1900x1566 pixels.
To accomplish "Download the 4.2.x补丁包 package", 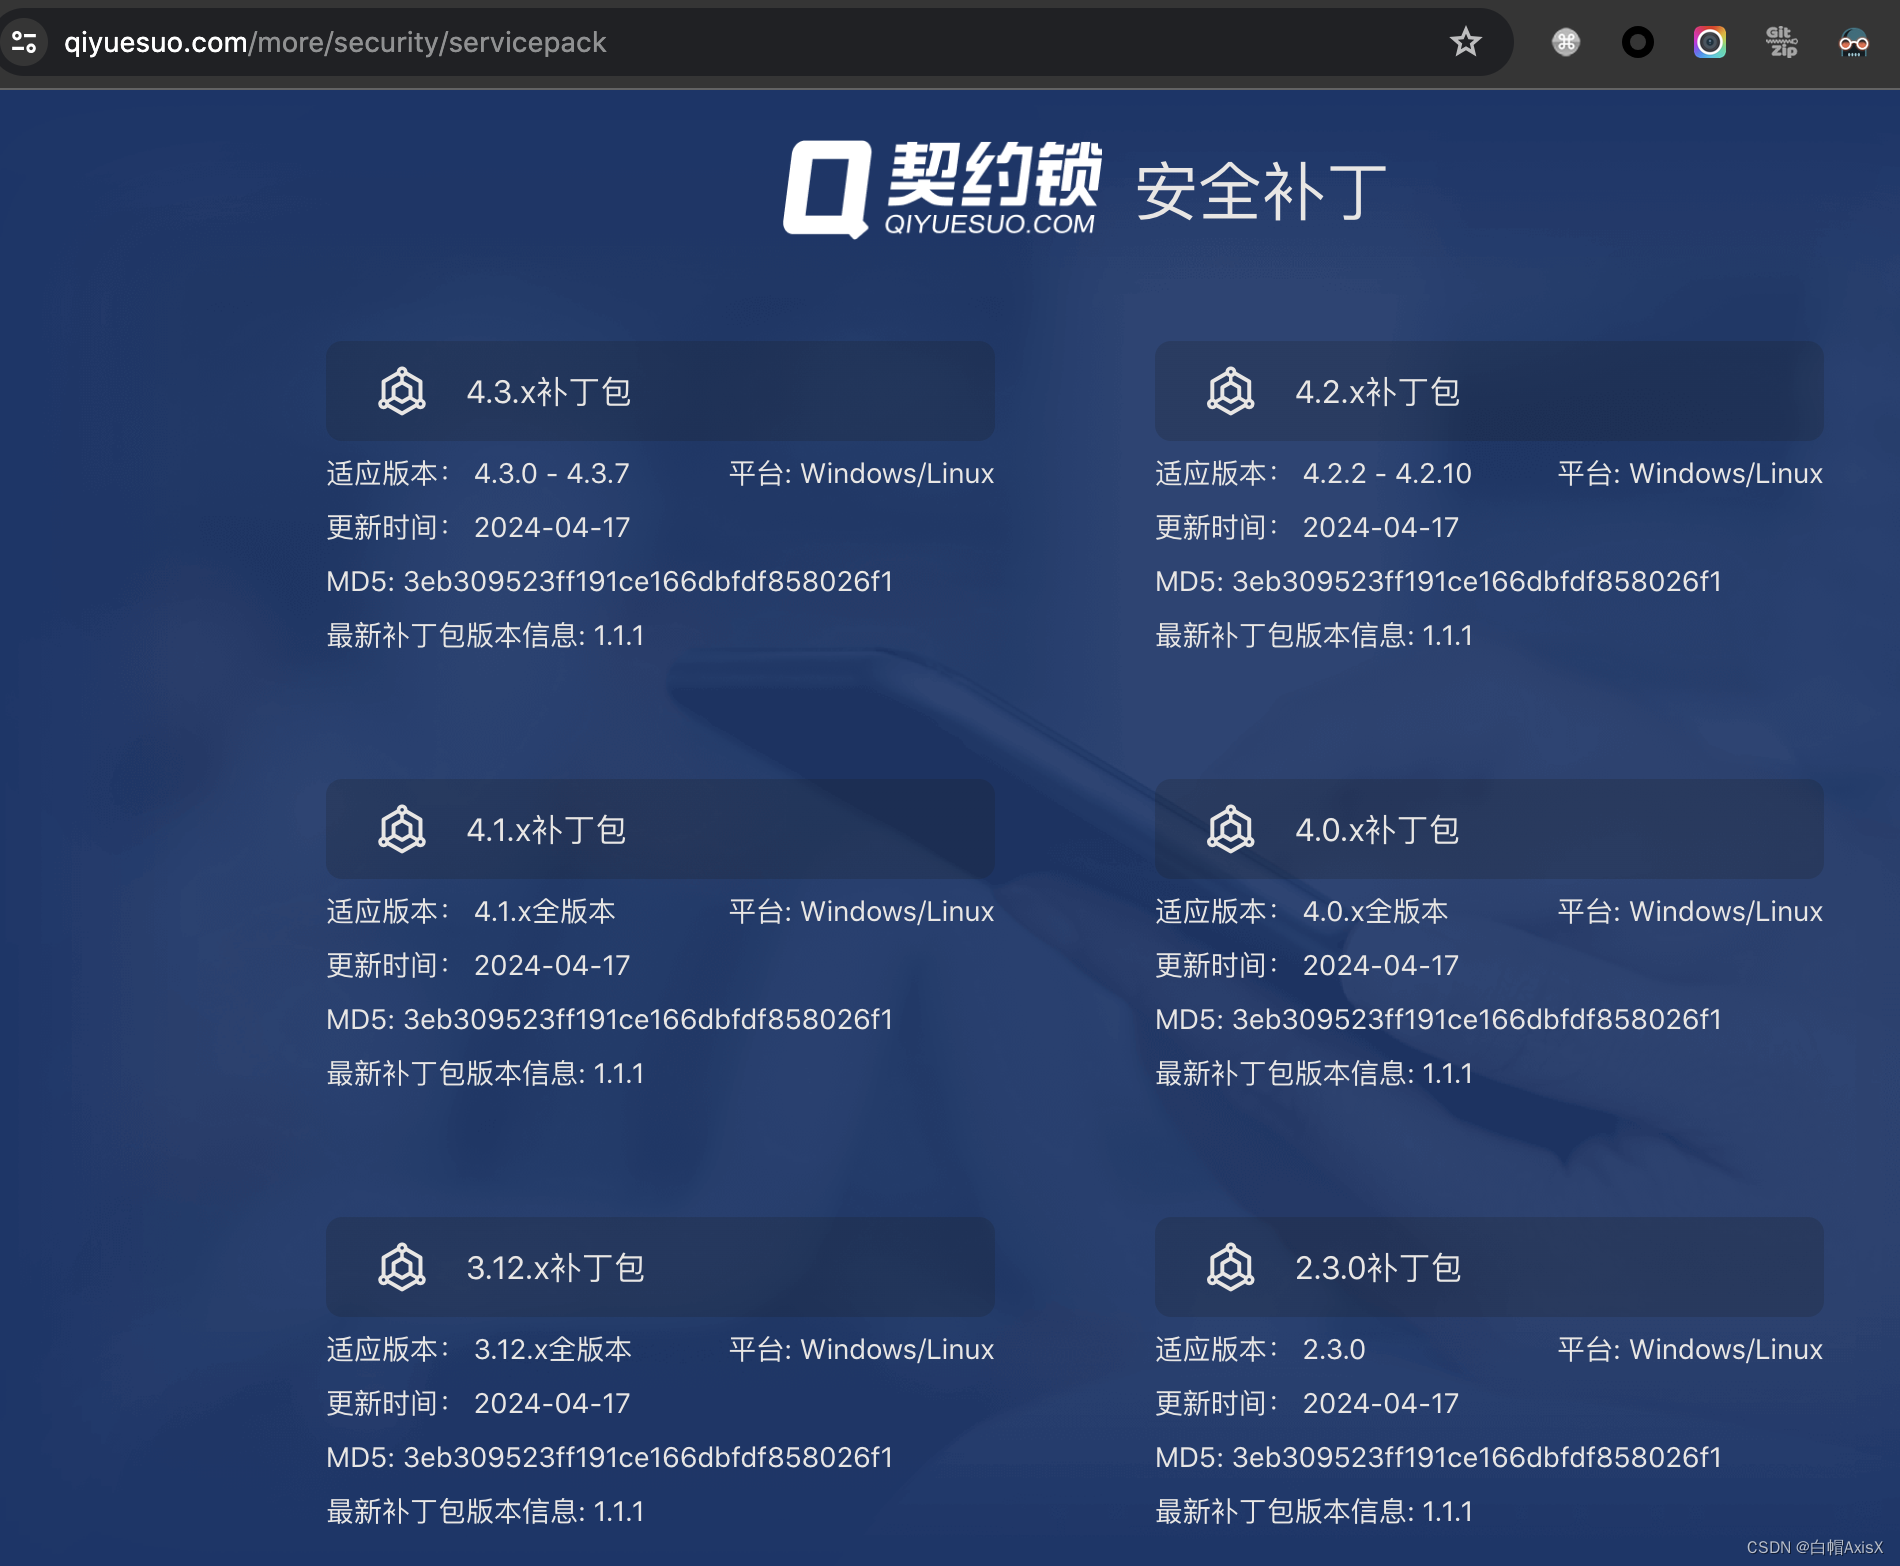I will click(x=1489, y=391).
